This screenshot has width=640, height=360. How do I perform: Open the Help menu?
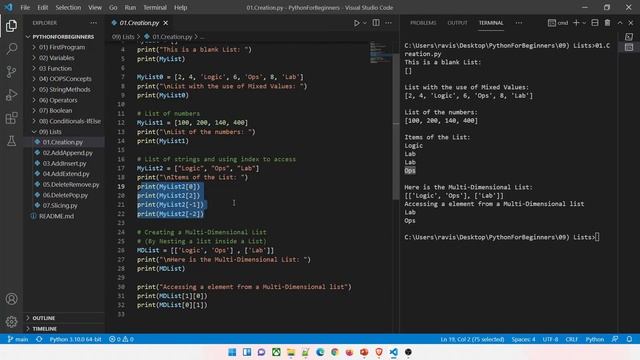coord(180,7)
